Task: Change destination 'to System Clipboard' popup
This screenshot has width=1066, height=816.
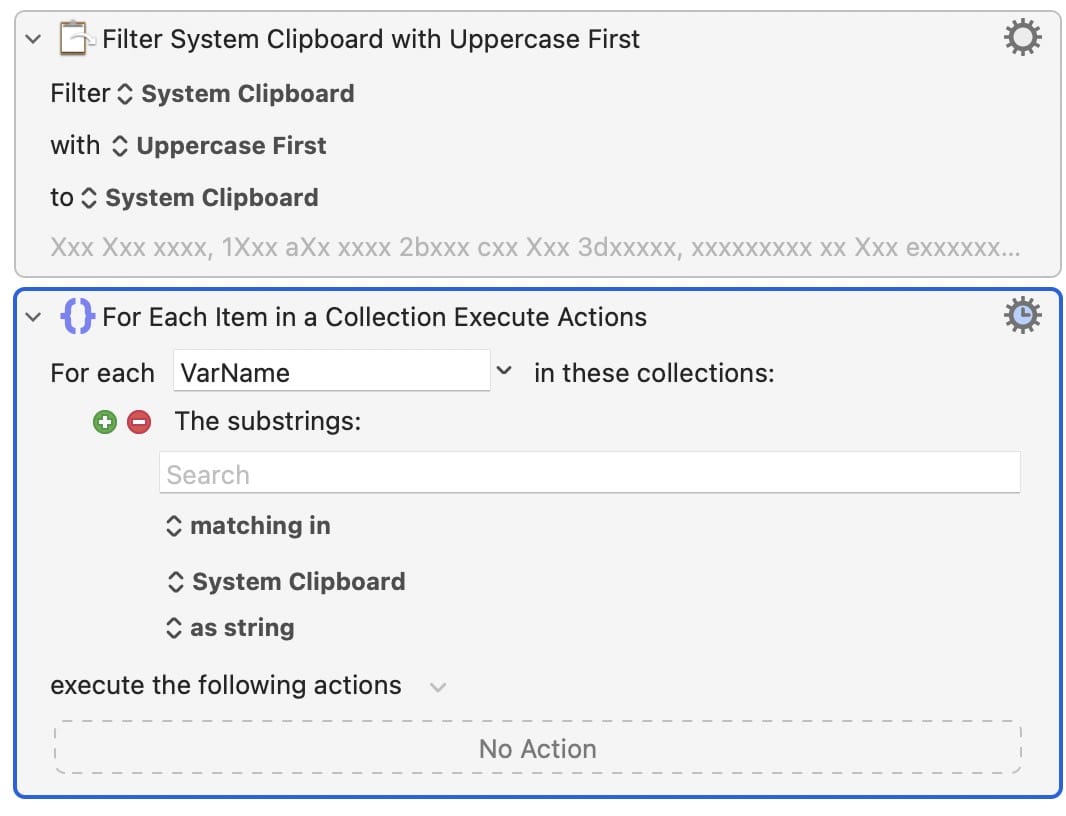Action: coord(200,198)
